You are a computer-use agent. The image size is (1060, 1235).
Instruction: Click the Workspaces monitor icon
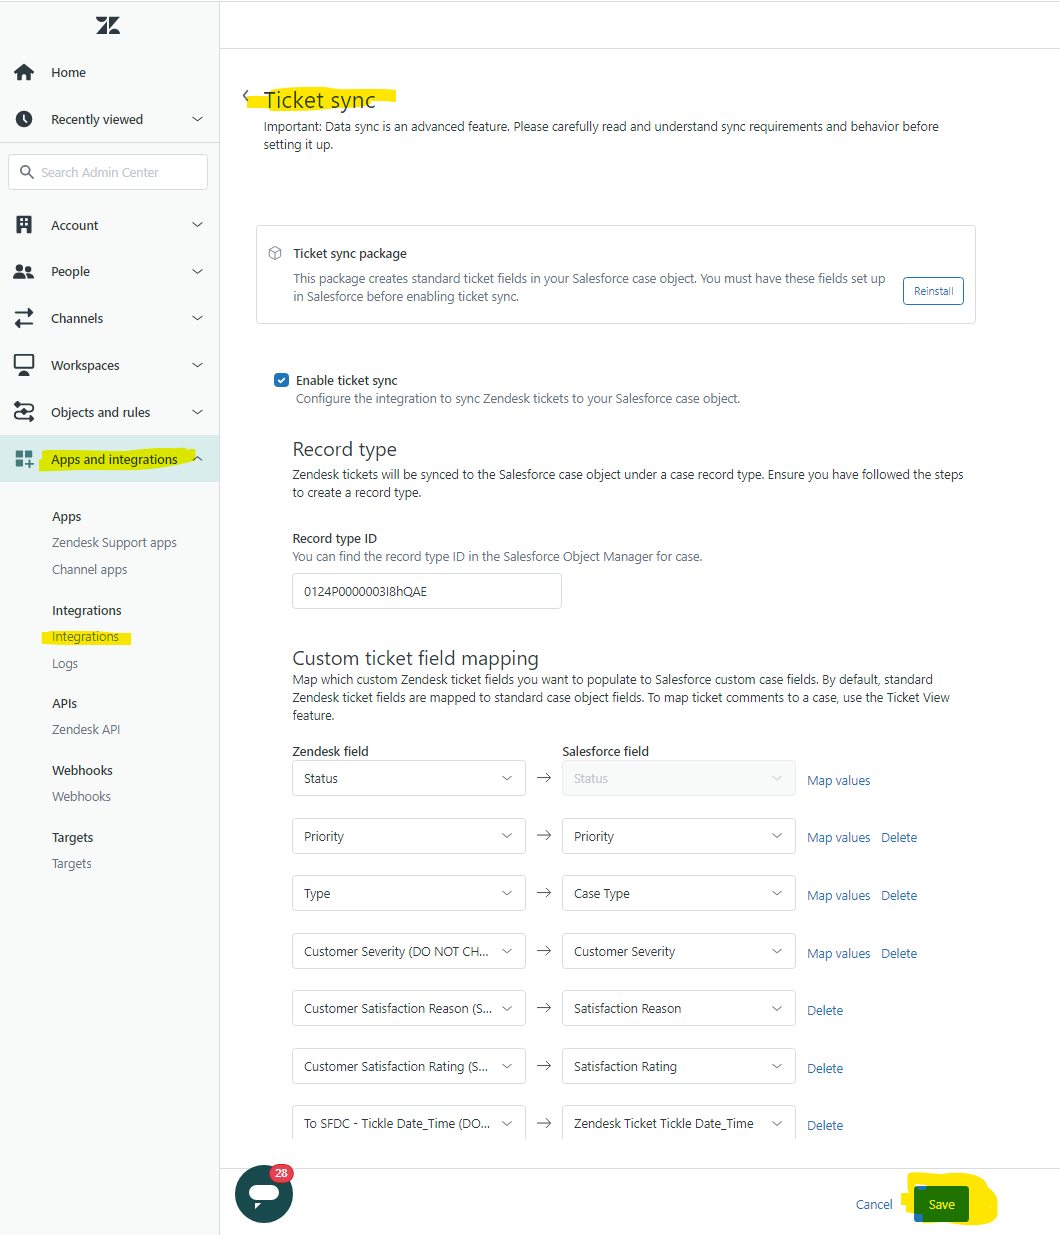click(24, 365)
